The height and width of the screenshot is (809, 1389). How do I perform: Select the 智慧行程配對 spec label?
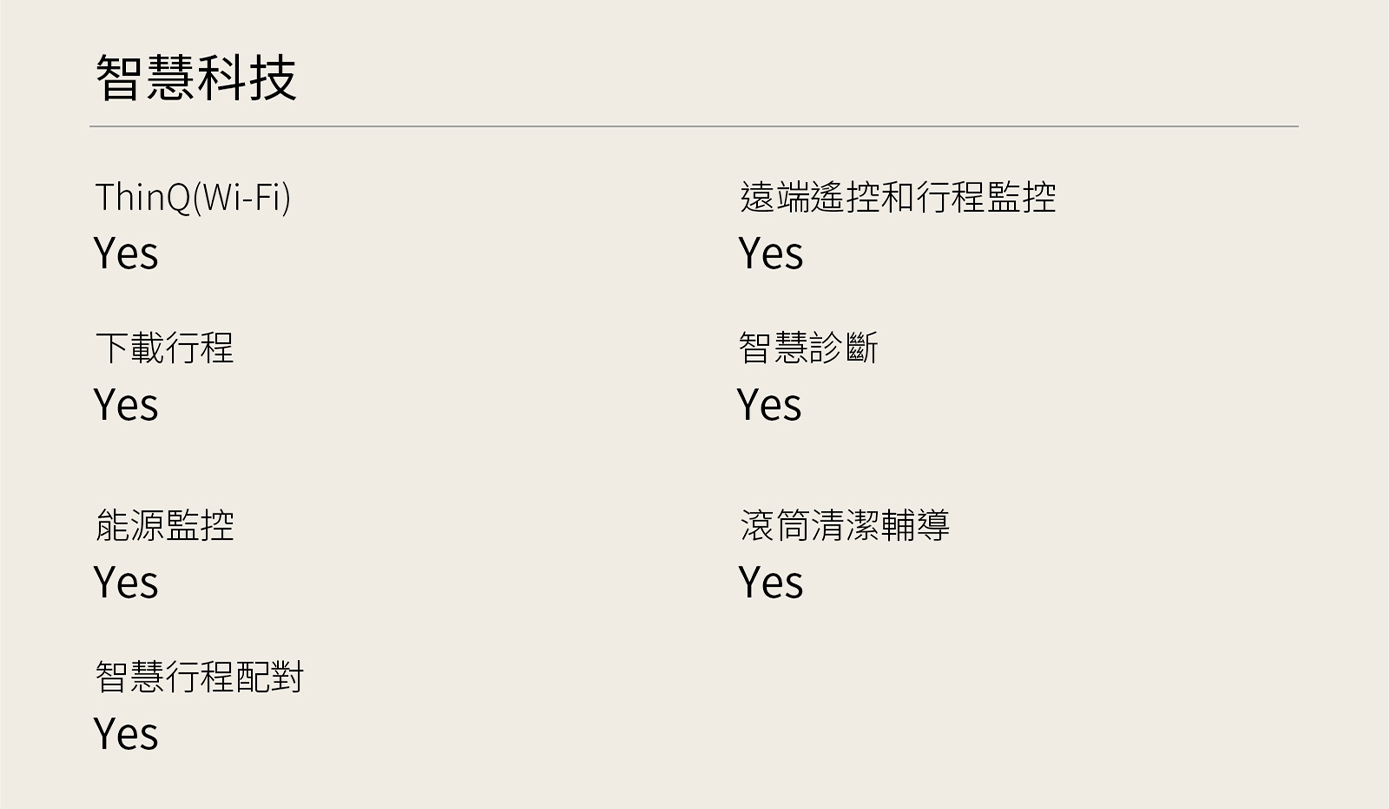coord(199,677)
